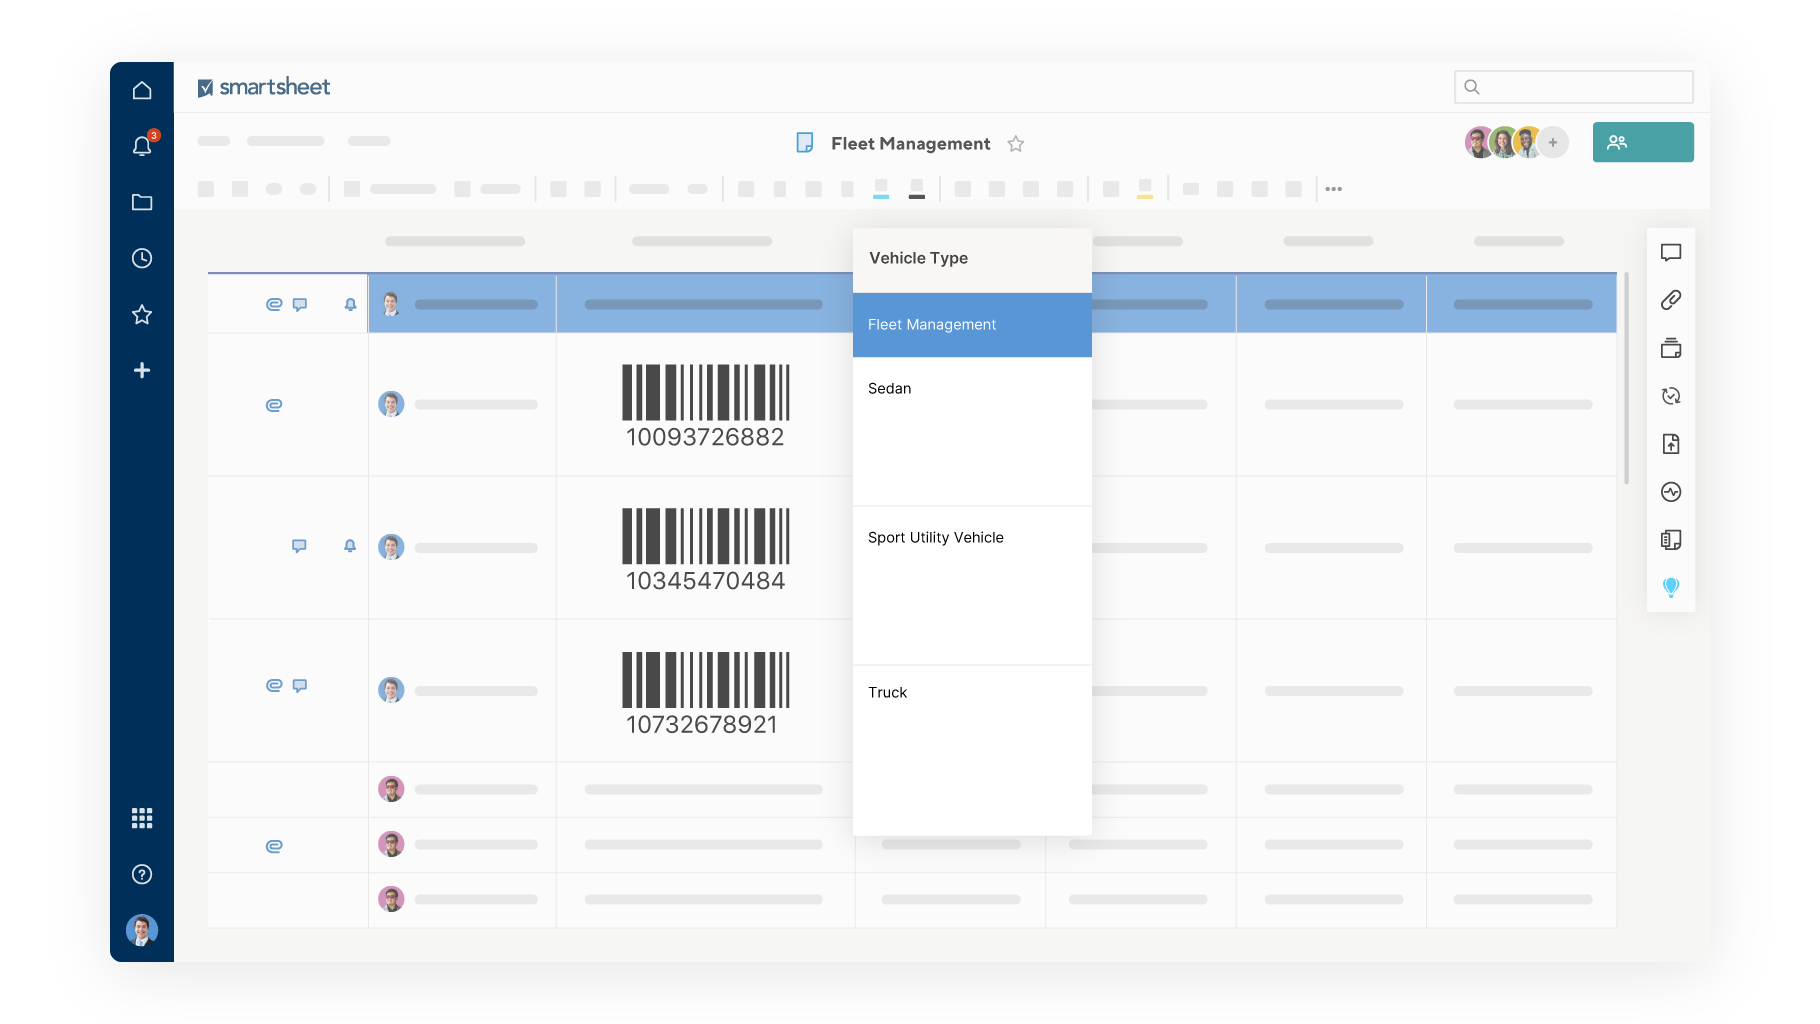Select Sedan in Vehicle Type list

(889, 389)
